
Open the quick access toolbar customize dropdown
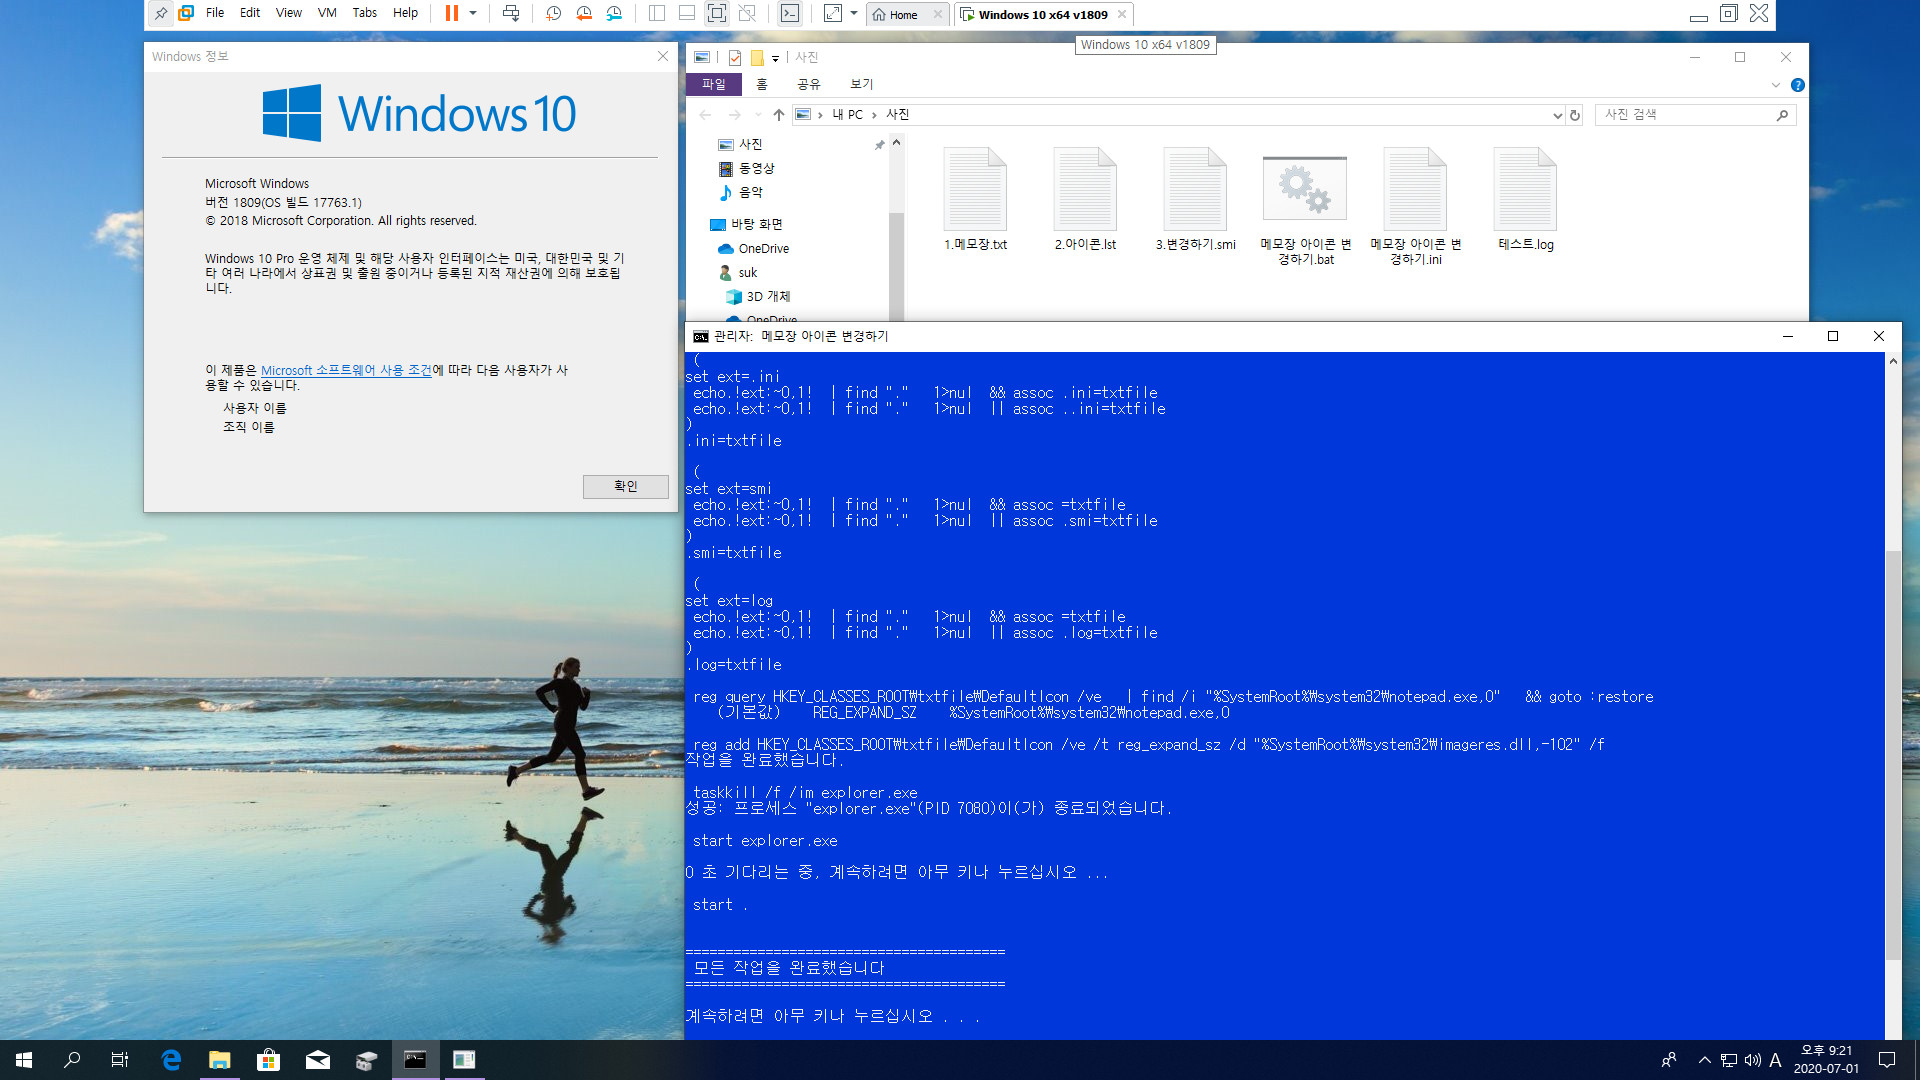[775, 59]
